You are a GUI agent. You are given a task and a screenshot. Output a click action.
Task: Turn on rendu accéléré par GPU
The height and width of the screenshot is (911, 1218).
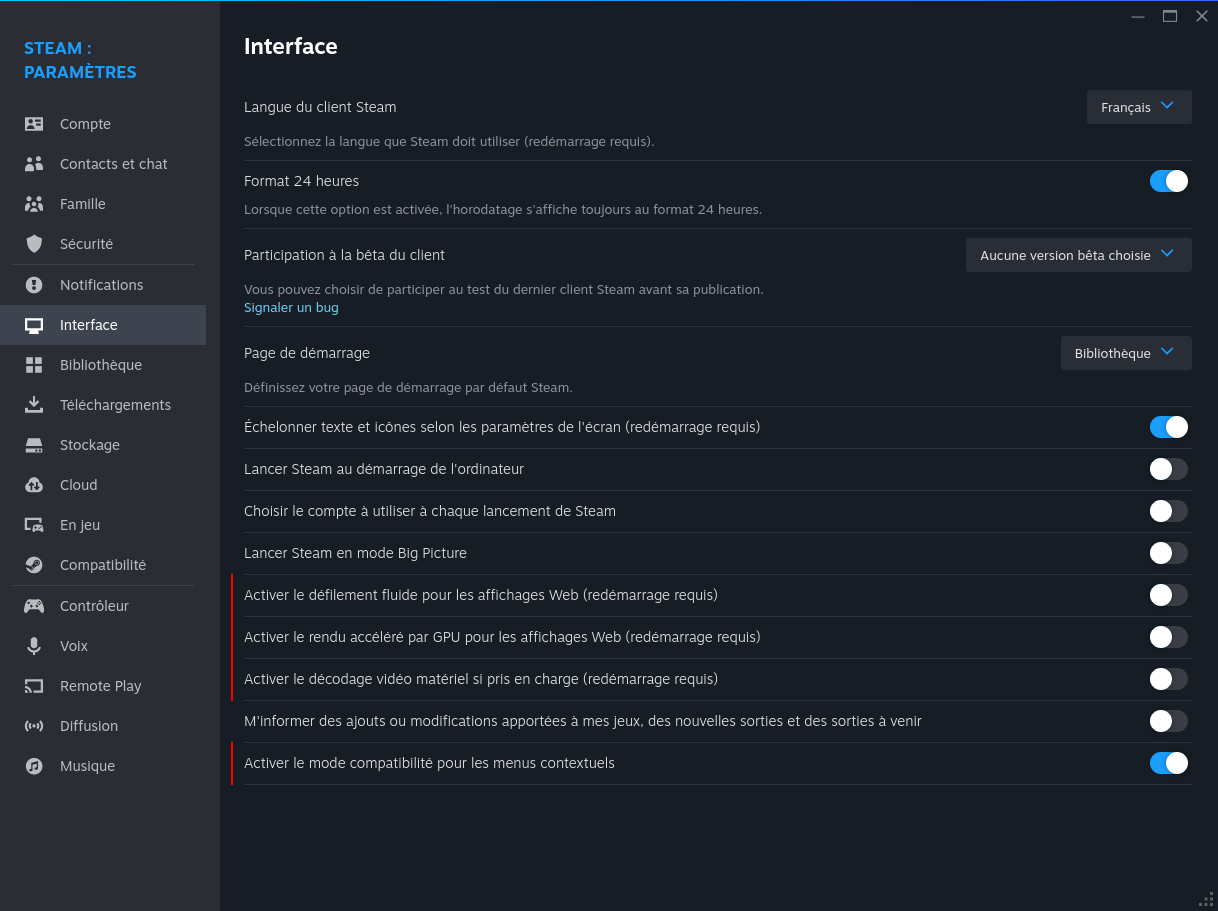point(1169,637)
